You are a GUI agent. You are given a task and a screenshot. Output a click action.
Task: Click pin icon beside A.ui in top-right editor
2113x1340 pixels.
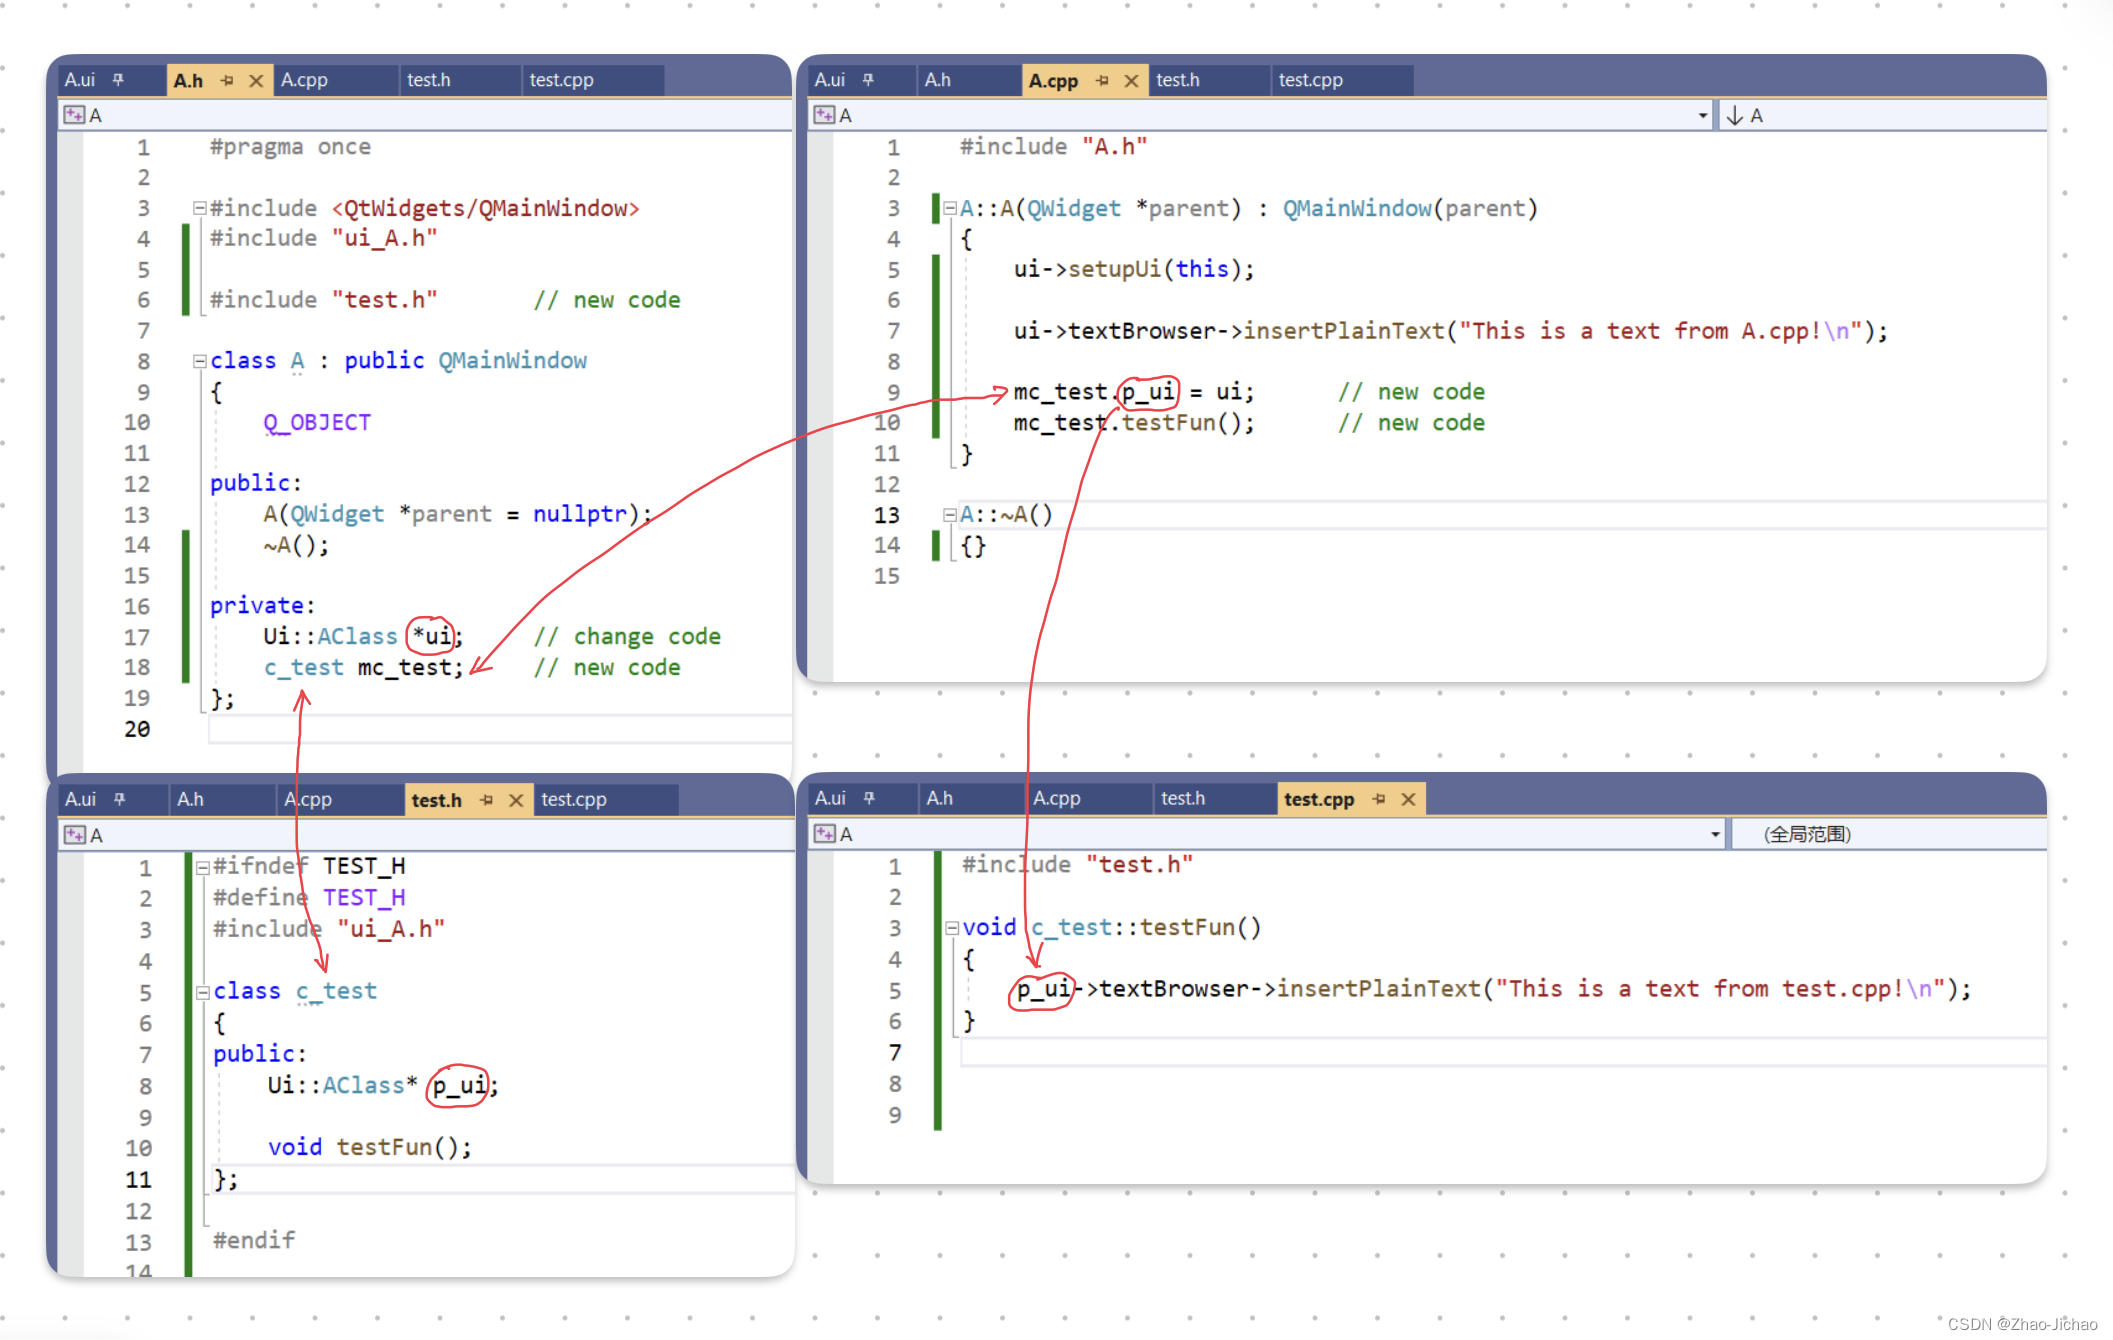click(868, 80)
